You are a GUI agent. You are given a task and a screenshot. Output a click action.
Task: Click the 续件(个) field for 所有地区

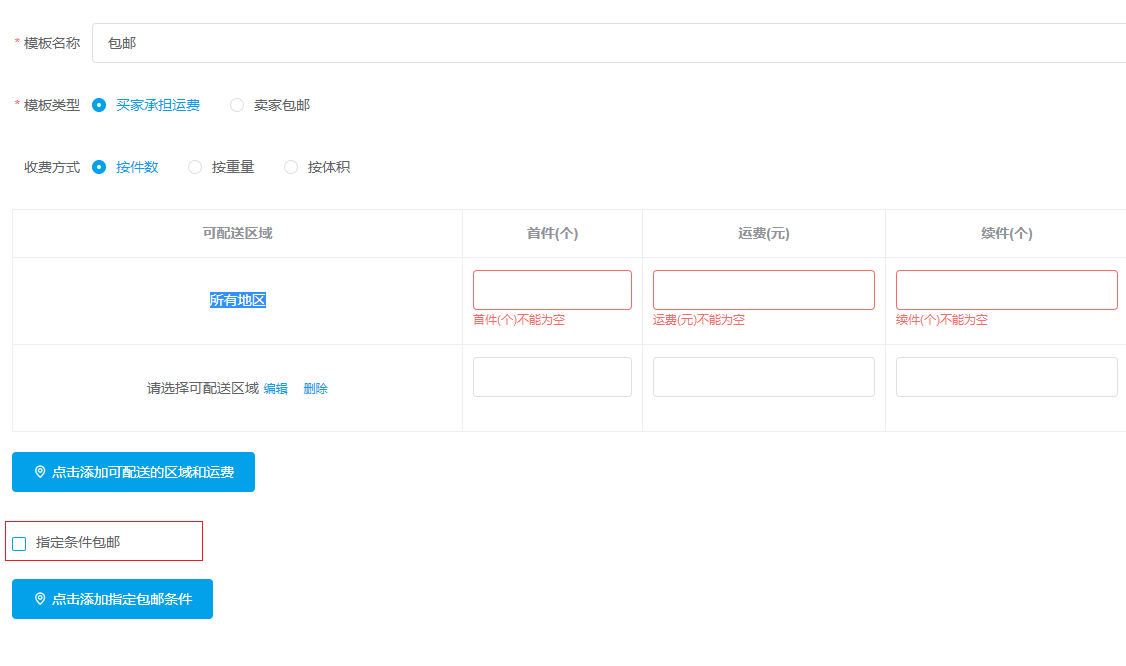1006,290
